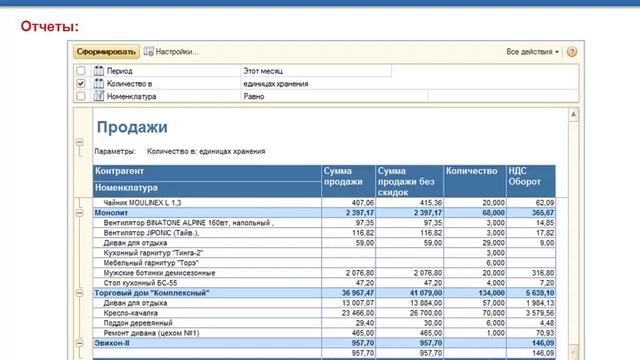Screen dimensions: 640x360
Task: Click the НДС Оборот column header
Action: [531, 181]
